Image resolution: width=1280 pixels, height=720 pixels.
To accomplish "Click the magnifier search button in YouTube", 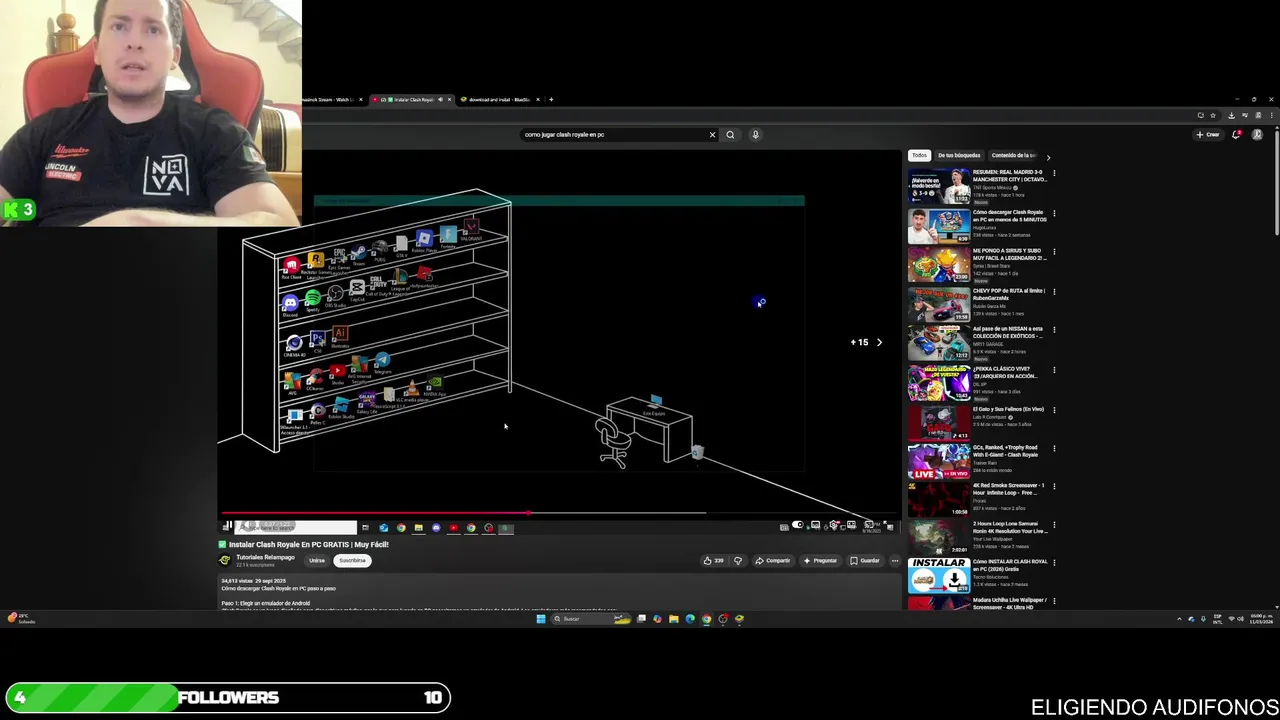I will tap(730, 134).
